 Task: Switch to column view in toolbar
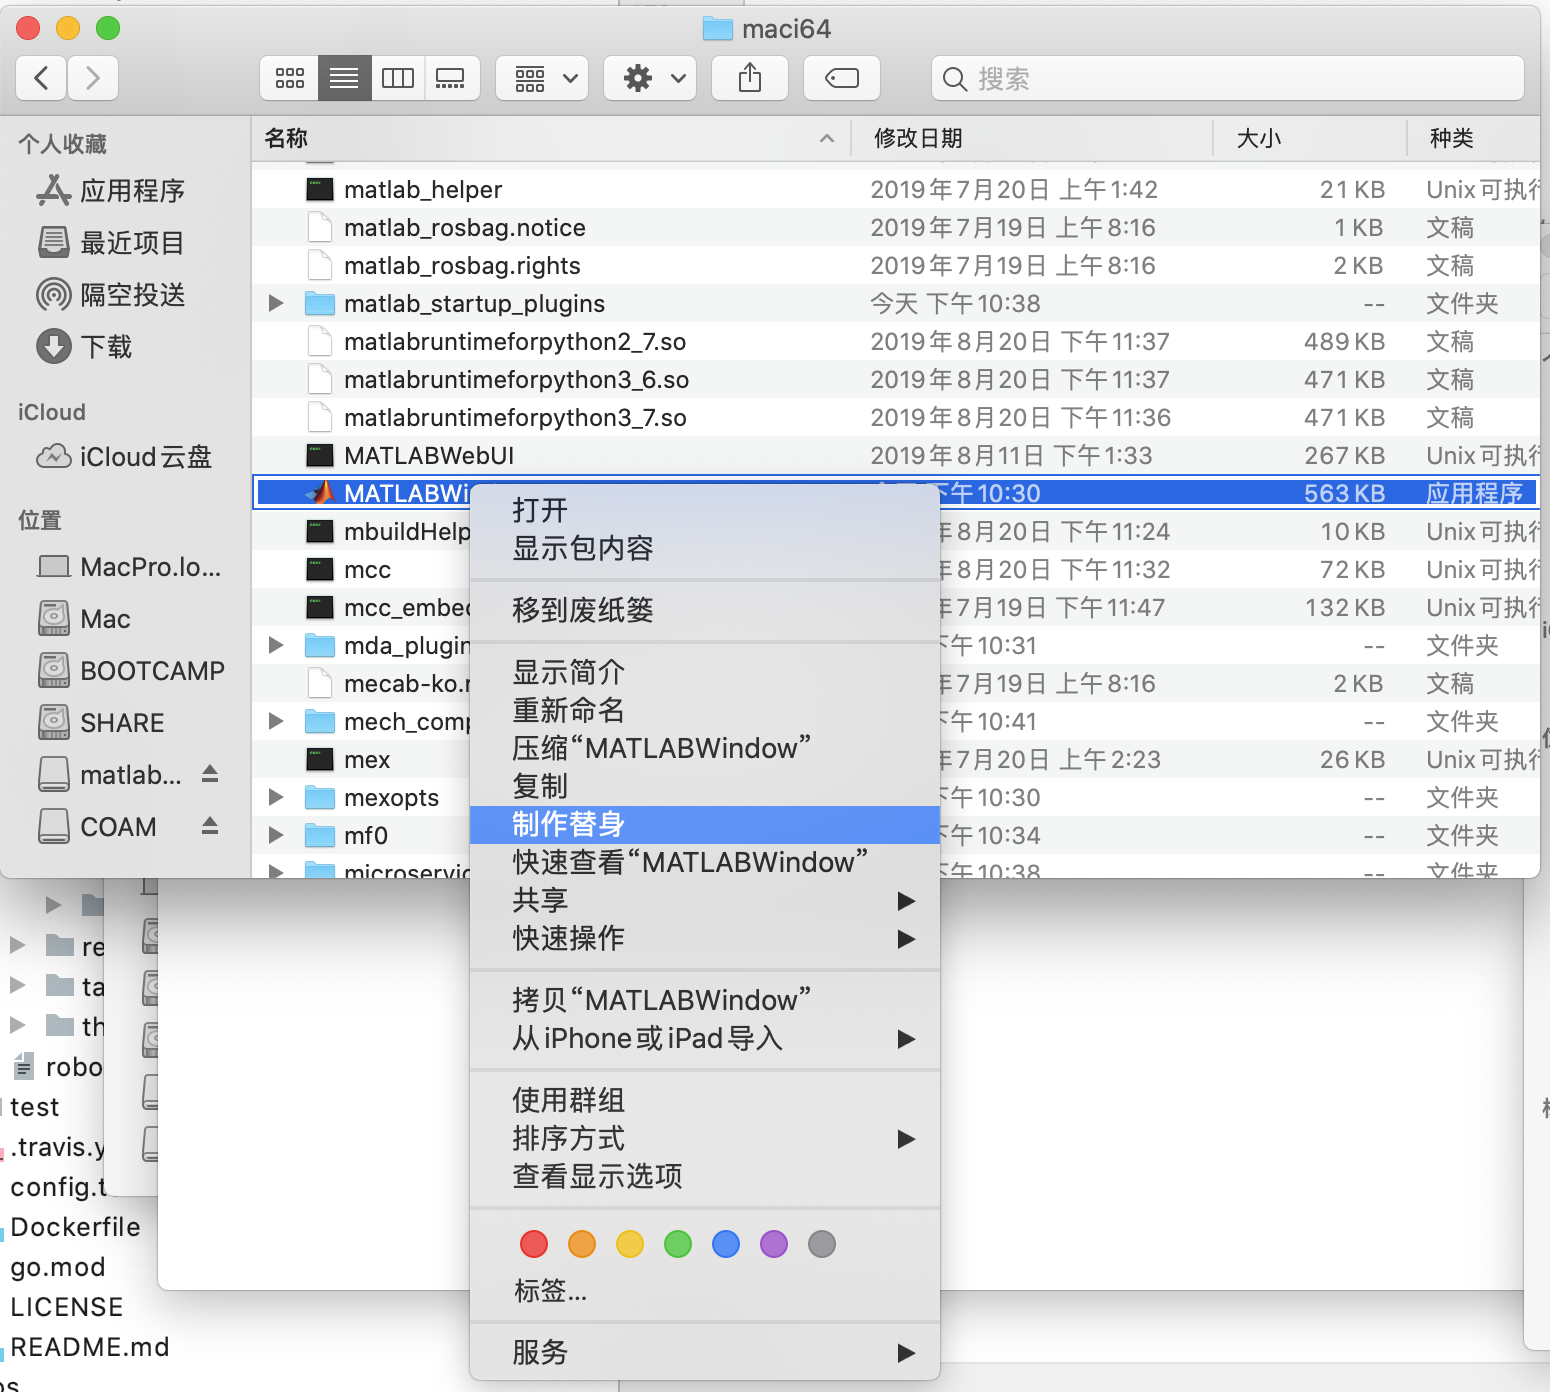coord(398,78)
